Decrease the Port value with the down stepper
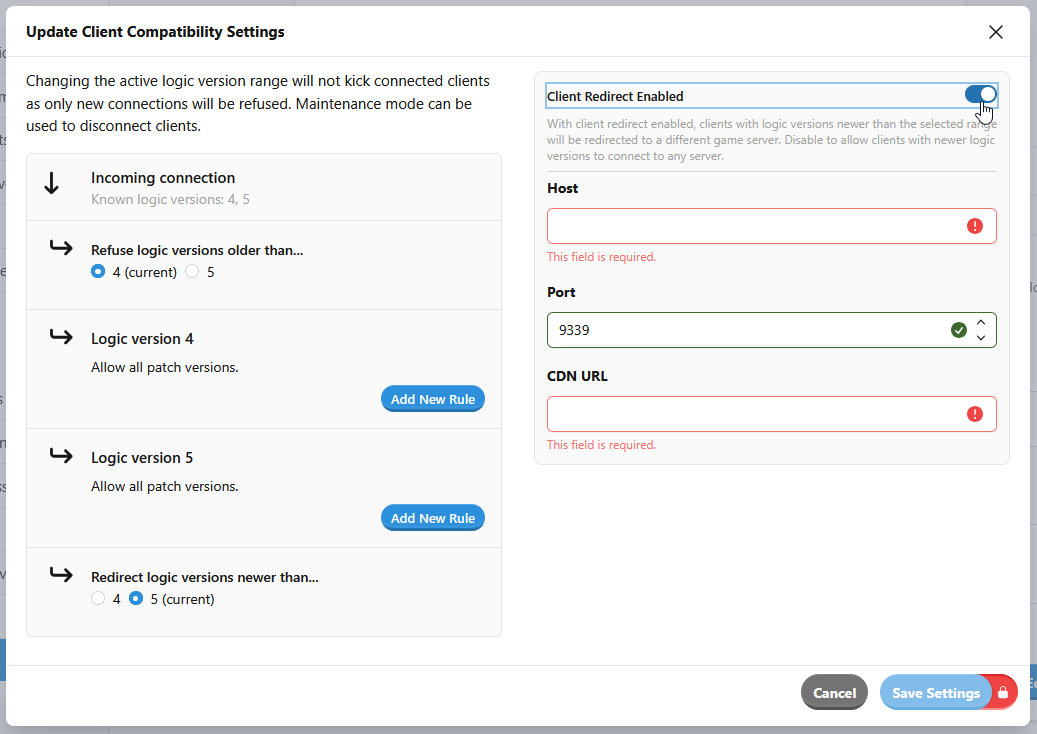The width and height of the screenshot is (1037, 734). [981, 338]
